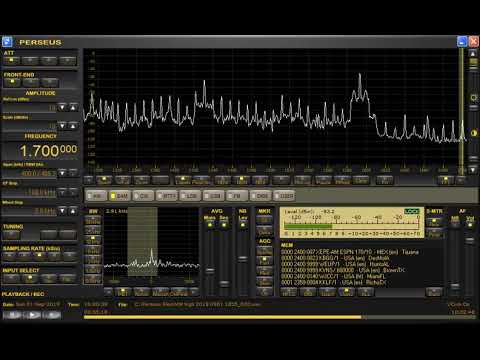Adjust the AVG Main slider handle
480x360 pixels.
[210, 270]
